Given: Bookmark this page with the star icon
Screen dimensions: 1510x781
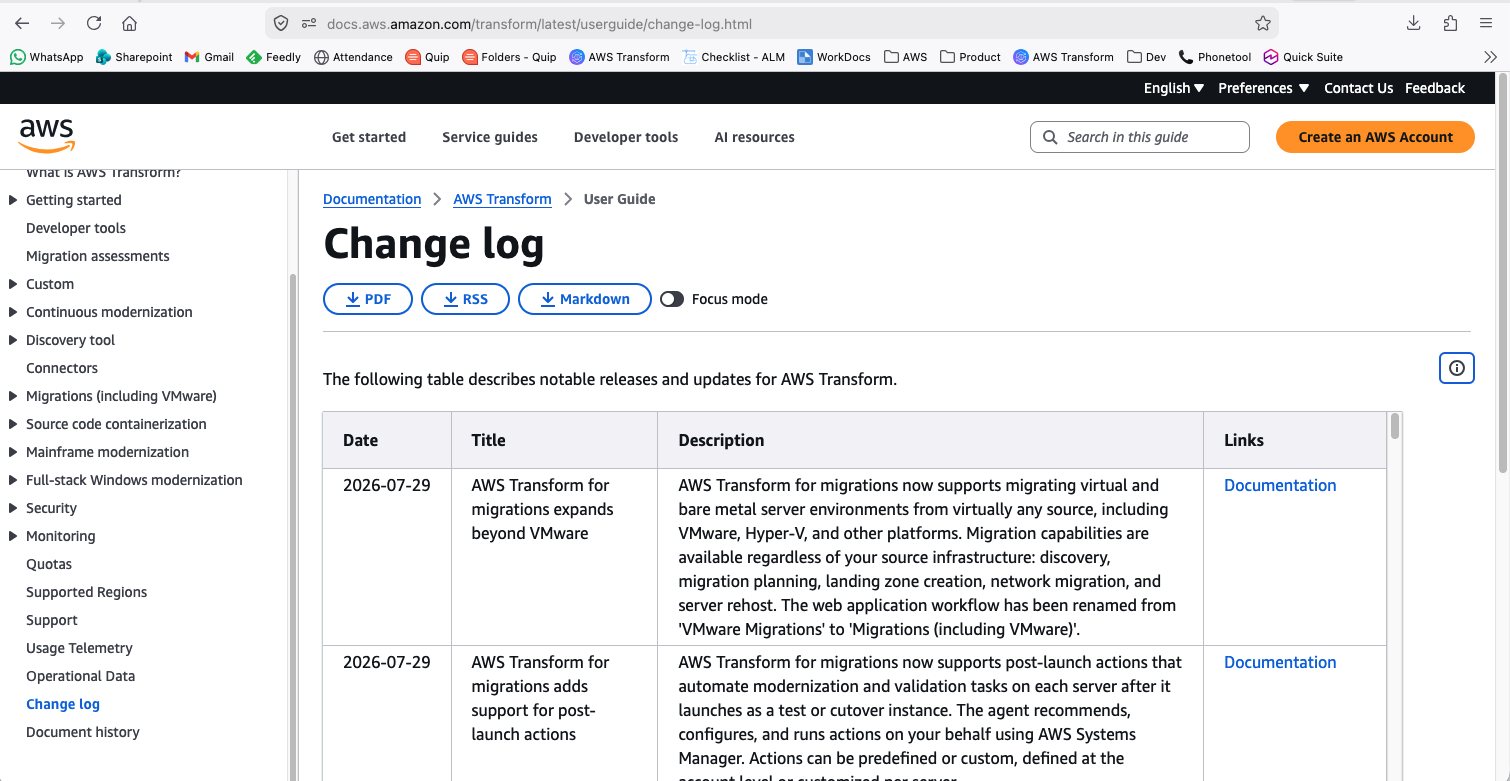Looking at the screenshot, I should click(1263, 23).
